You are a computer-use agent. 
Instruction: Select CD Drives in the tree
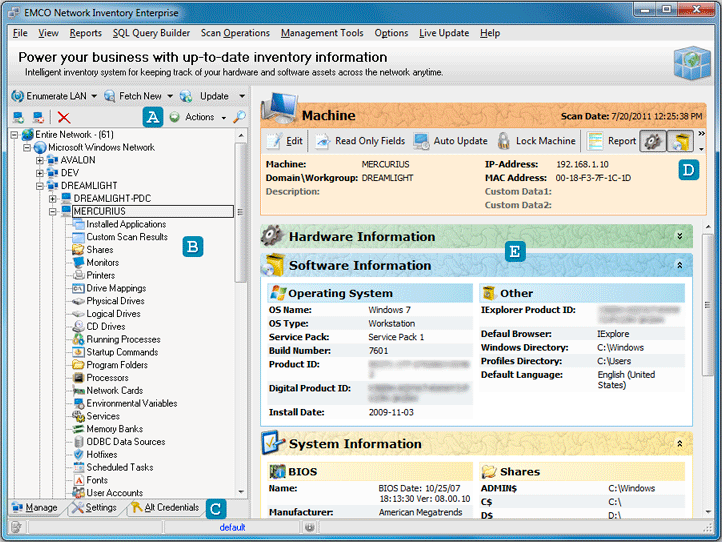106,326
